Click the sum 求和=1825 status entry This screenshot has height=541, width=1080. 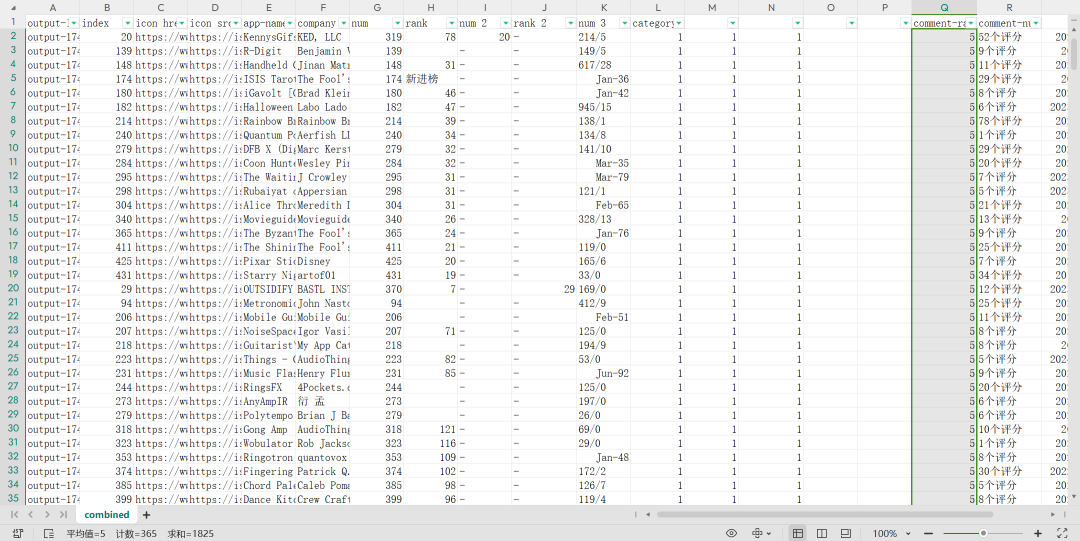pyautogui.click(x=190, y=533)
